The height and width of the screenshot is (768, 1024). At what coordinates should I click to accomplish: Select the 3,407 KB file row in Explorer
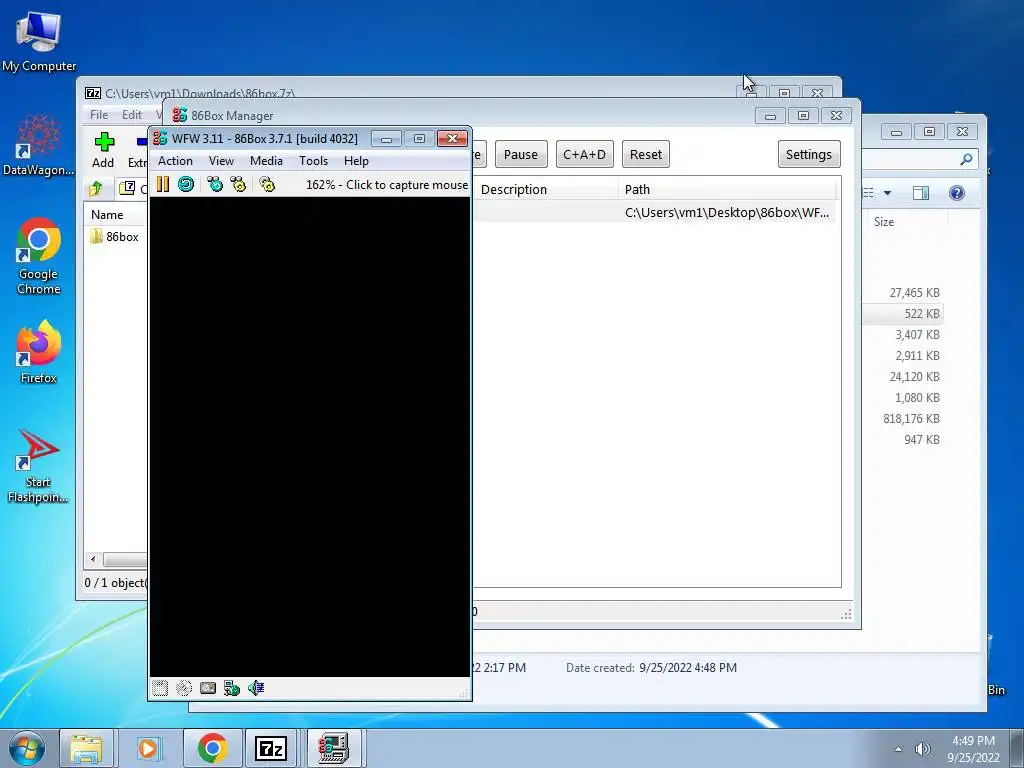(903, 334)
